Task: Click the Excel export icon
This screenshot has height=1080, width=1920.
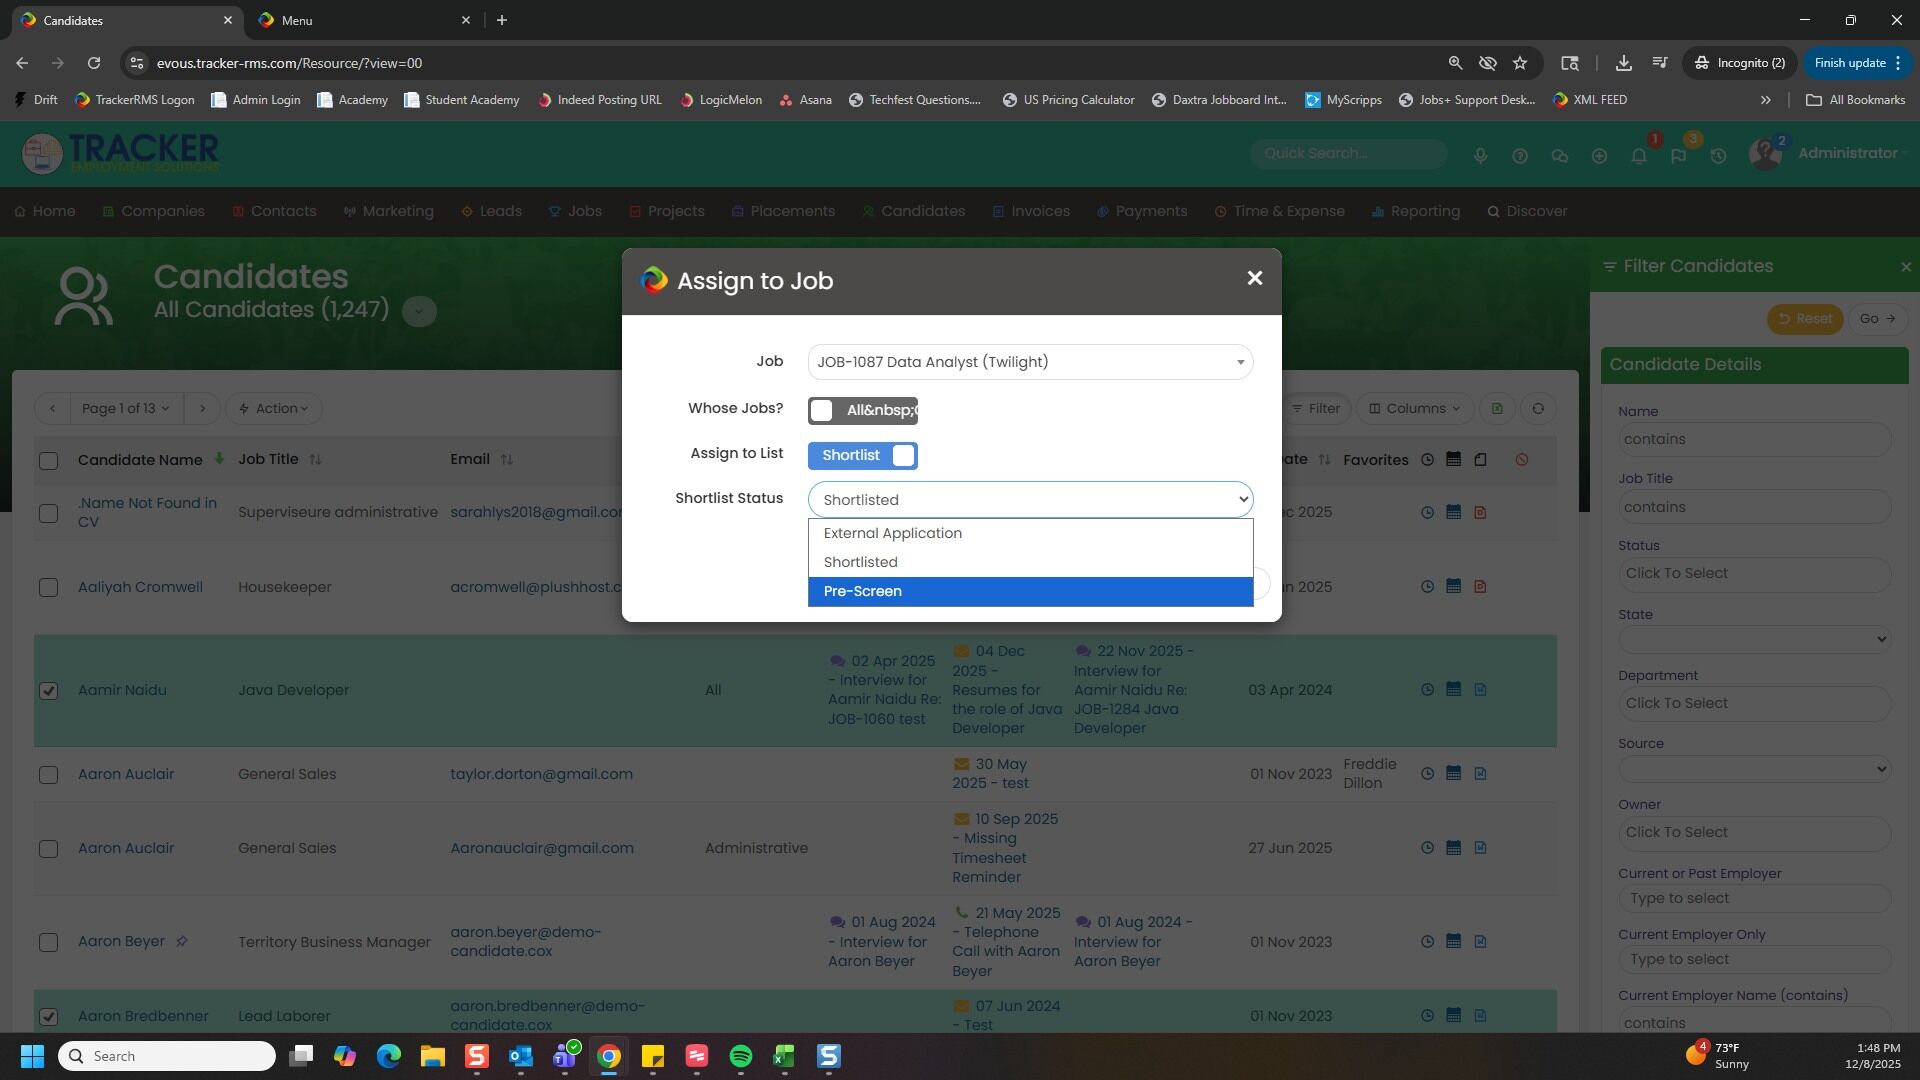Action: (x=1497, y=408)
